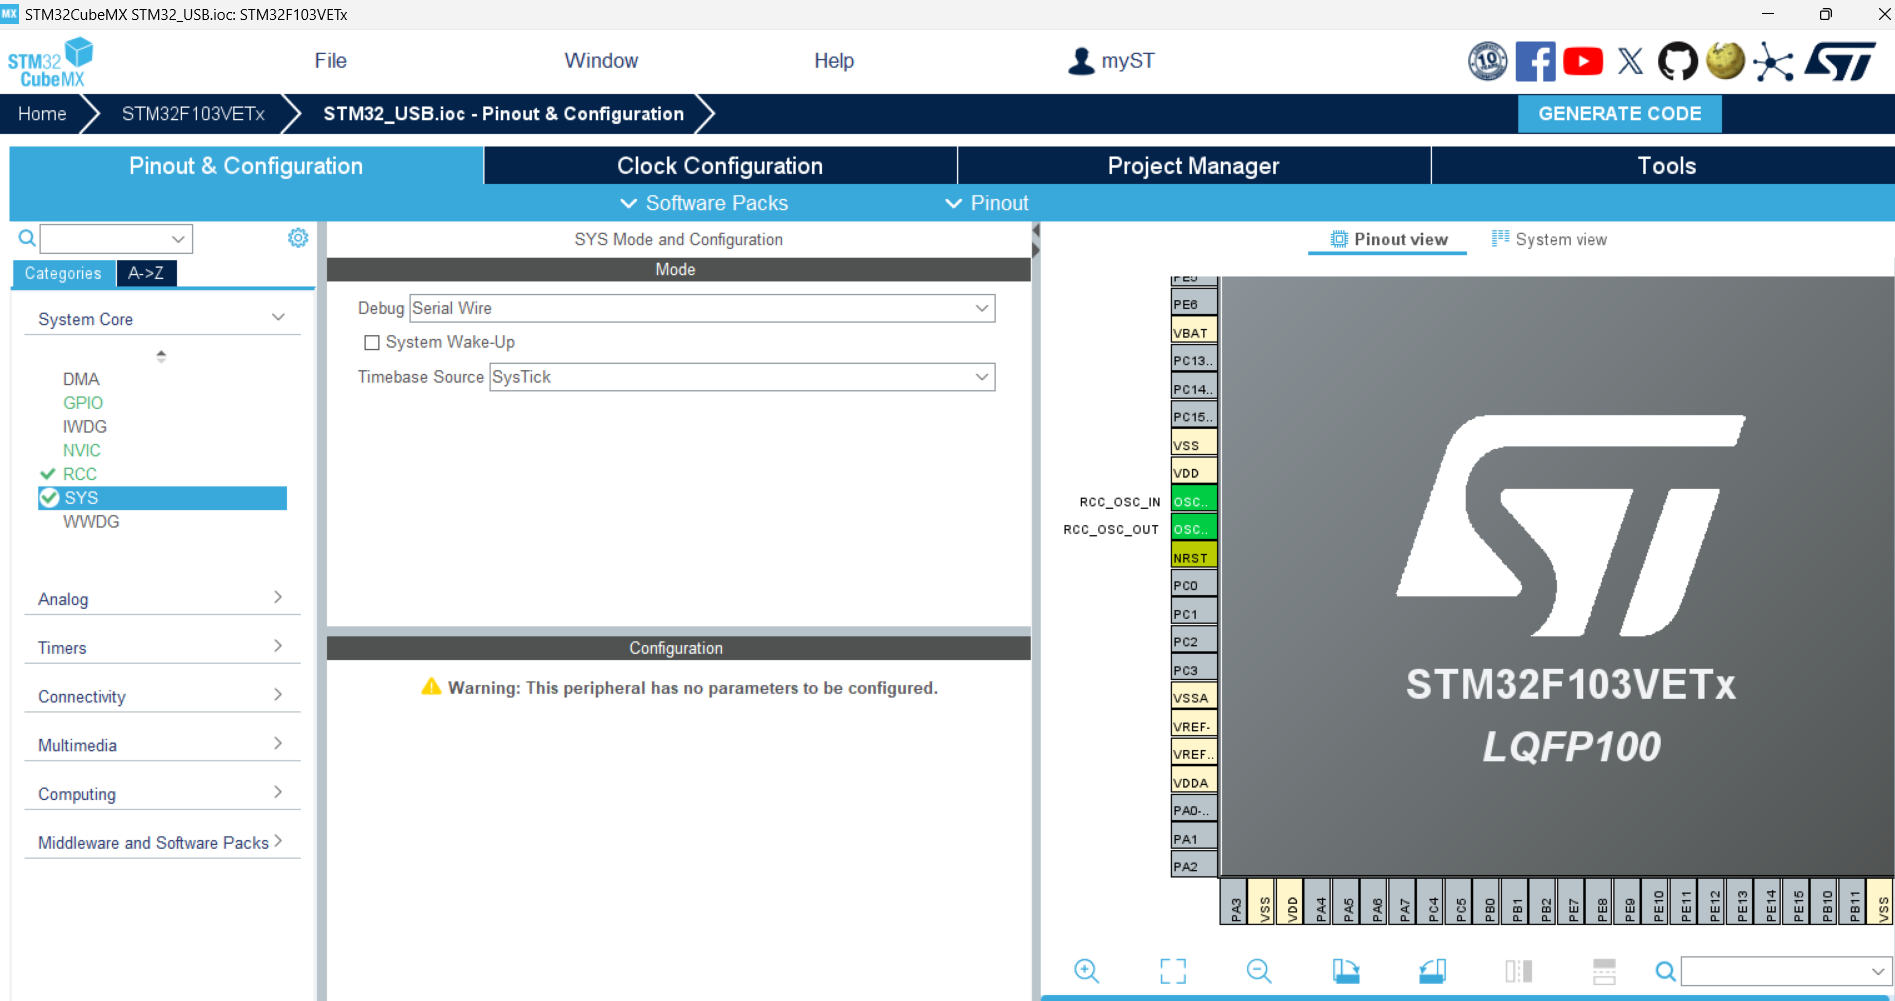The height and width of the screenshot is (1001, 1895).
Task: Select the Categories tab
Action: pos(63,273)
